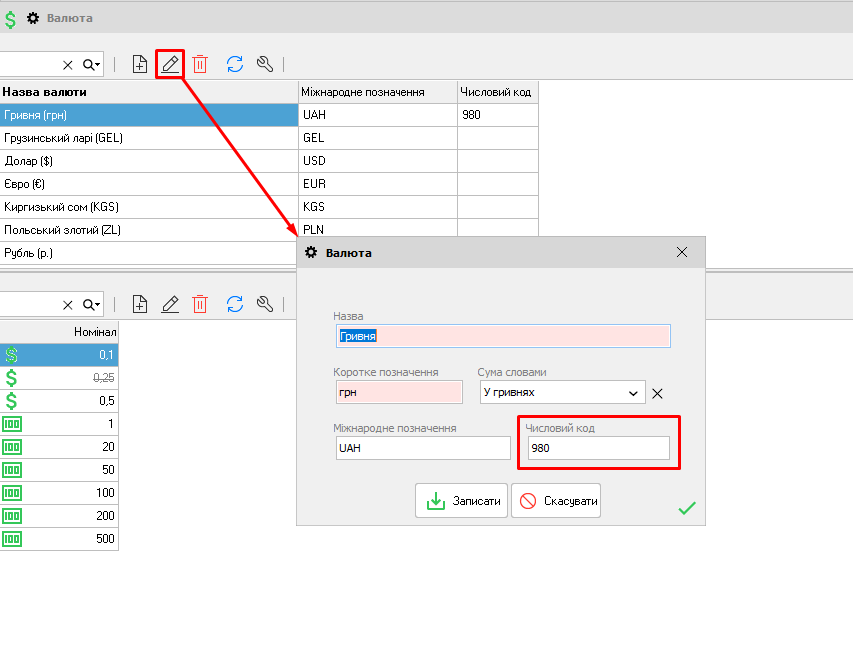Expand the 'Сума словами' combo box
Screen dimensions: 853x649
pyautogui.click(x=632, y=393)
